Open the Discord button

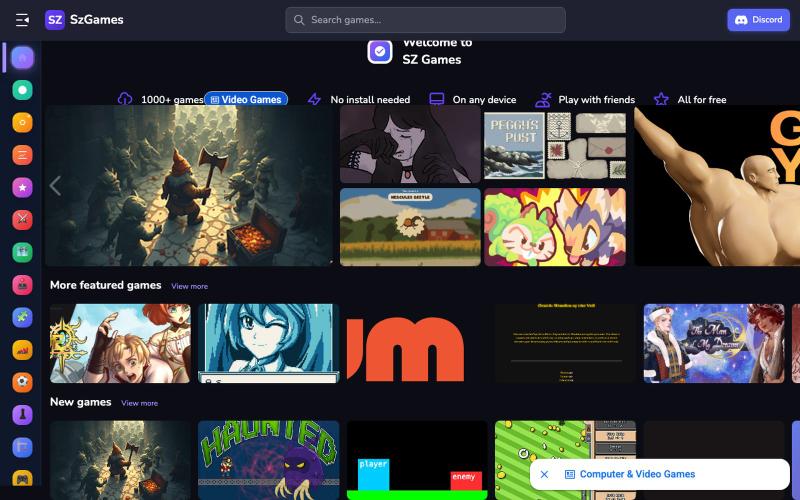coord(758,20)
